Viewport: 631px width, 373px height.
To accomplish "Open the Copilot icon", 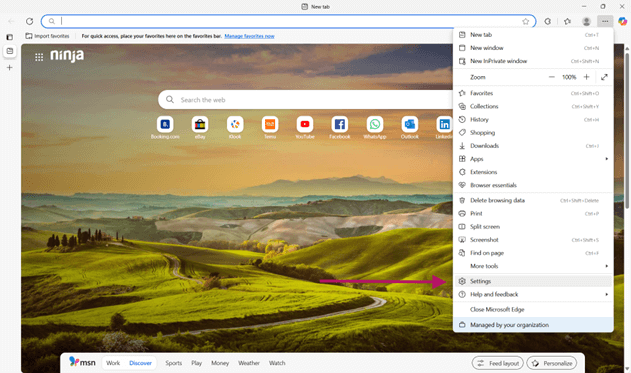I will [x=623, y=21].
